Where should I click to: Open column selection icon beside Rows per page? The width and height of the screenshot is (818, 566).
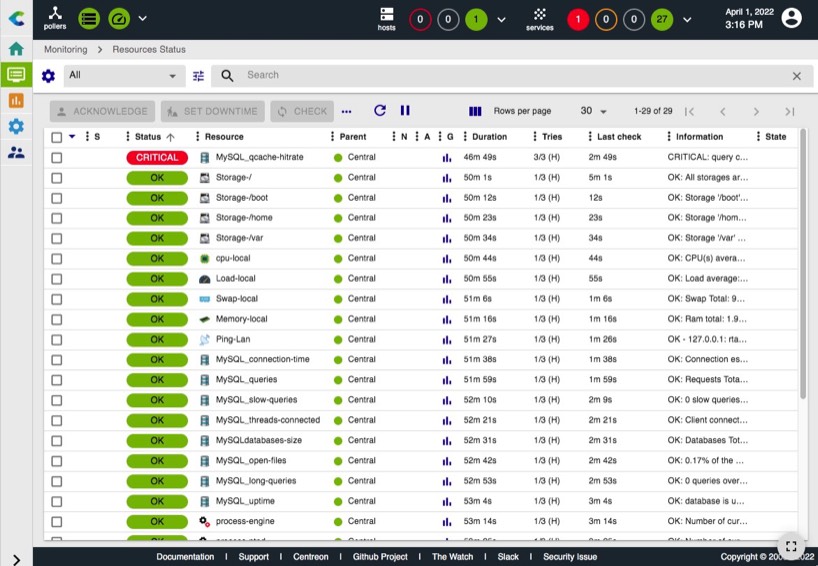(475, 111)
